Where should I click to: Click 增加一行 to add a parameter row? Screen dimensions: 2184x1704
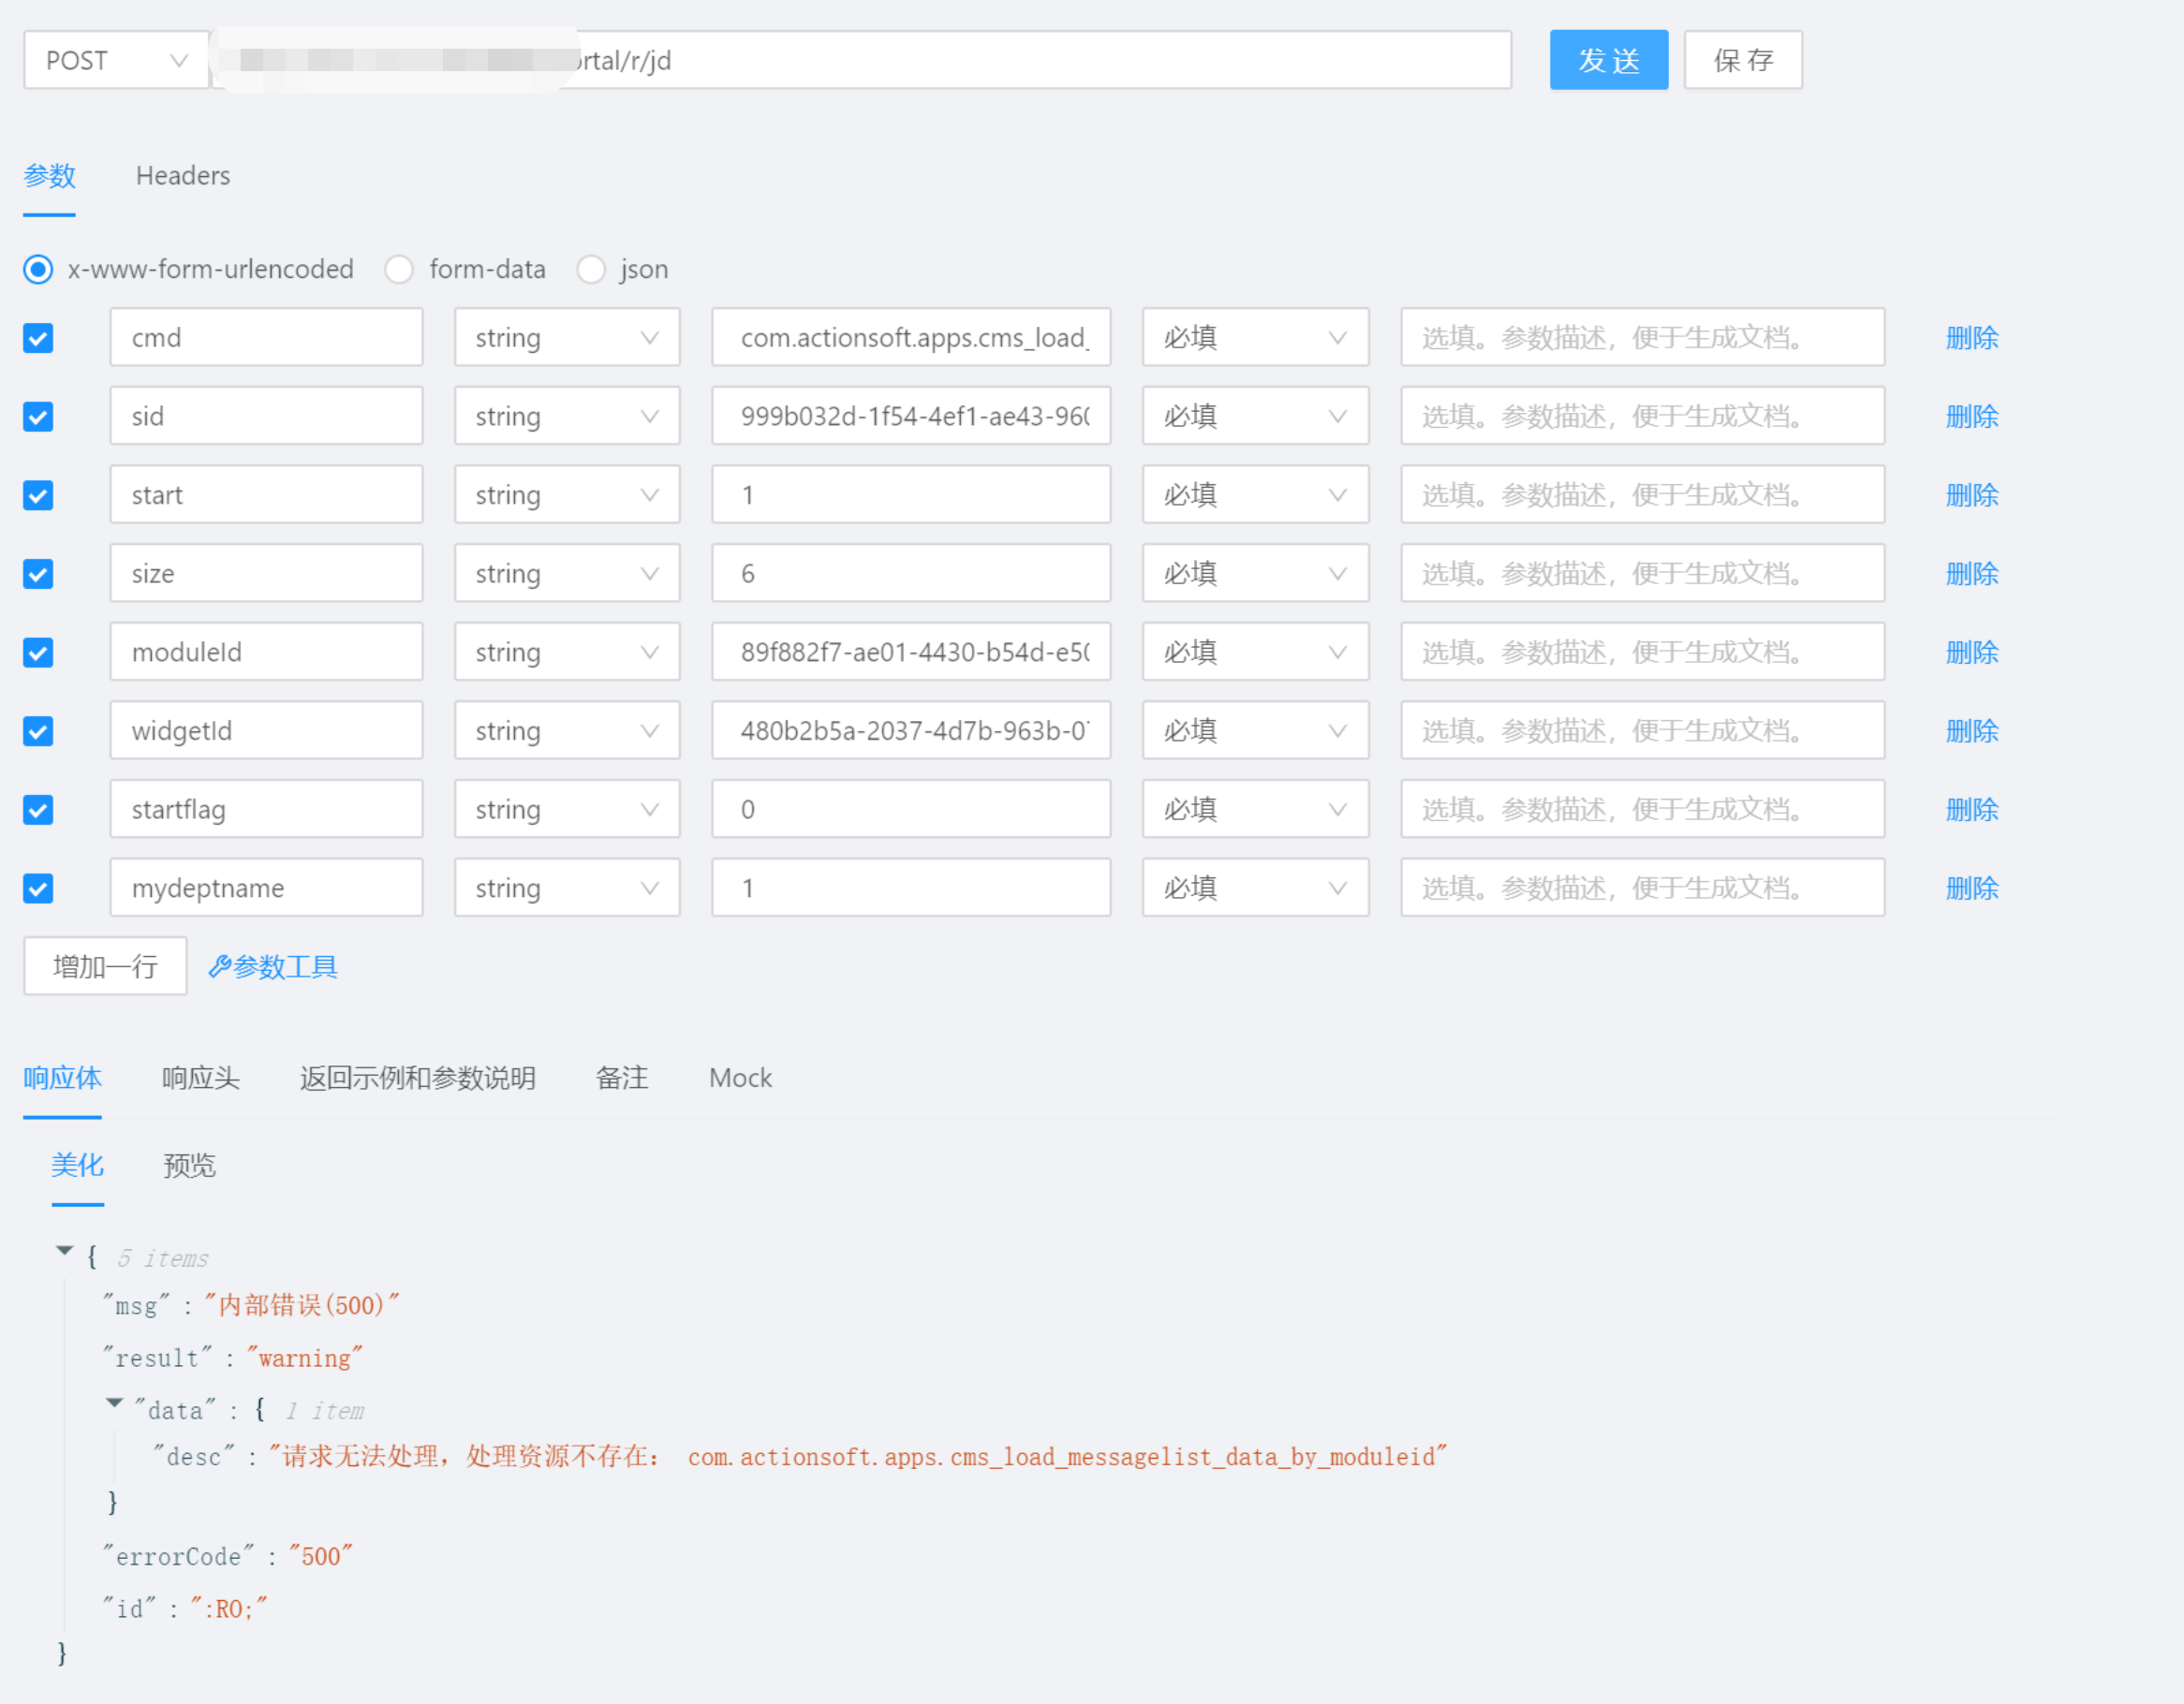pyautogui.click(x=105, y=966)
